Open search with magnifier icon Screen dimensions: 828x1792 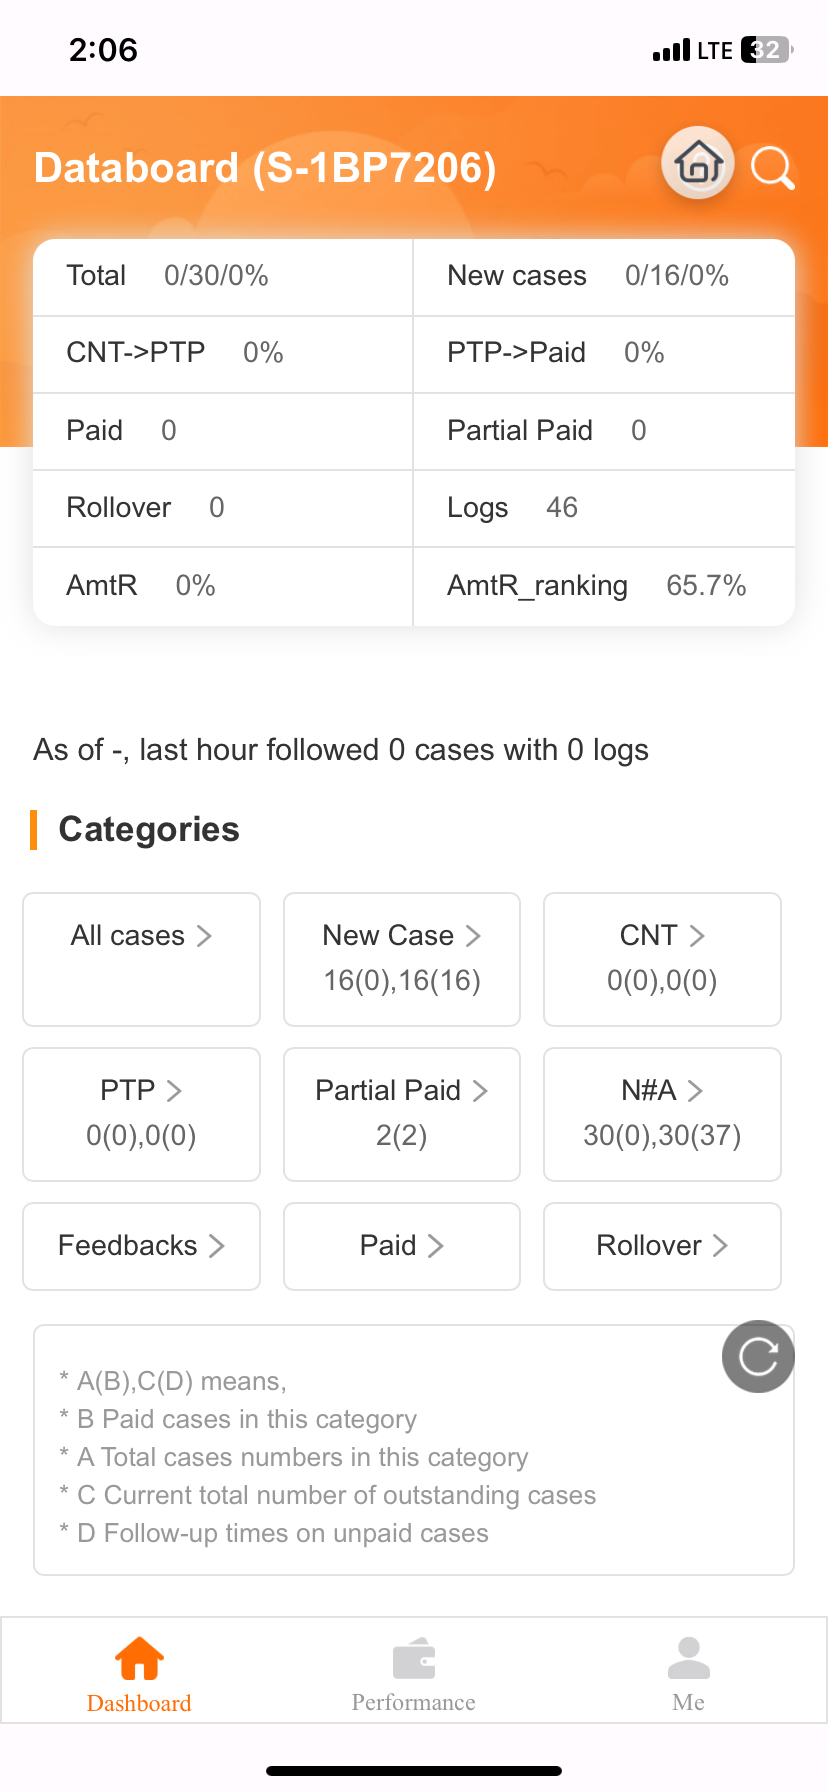[x=772, y=167]
